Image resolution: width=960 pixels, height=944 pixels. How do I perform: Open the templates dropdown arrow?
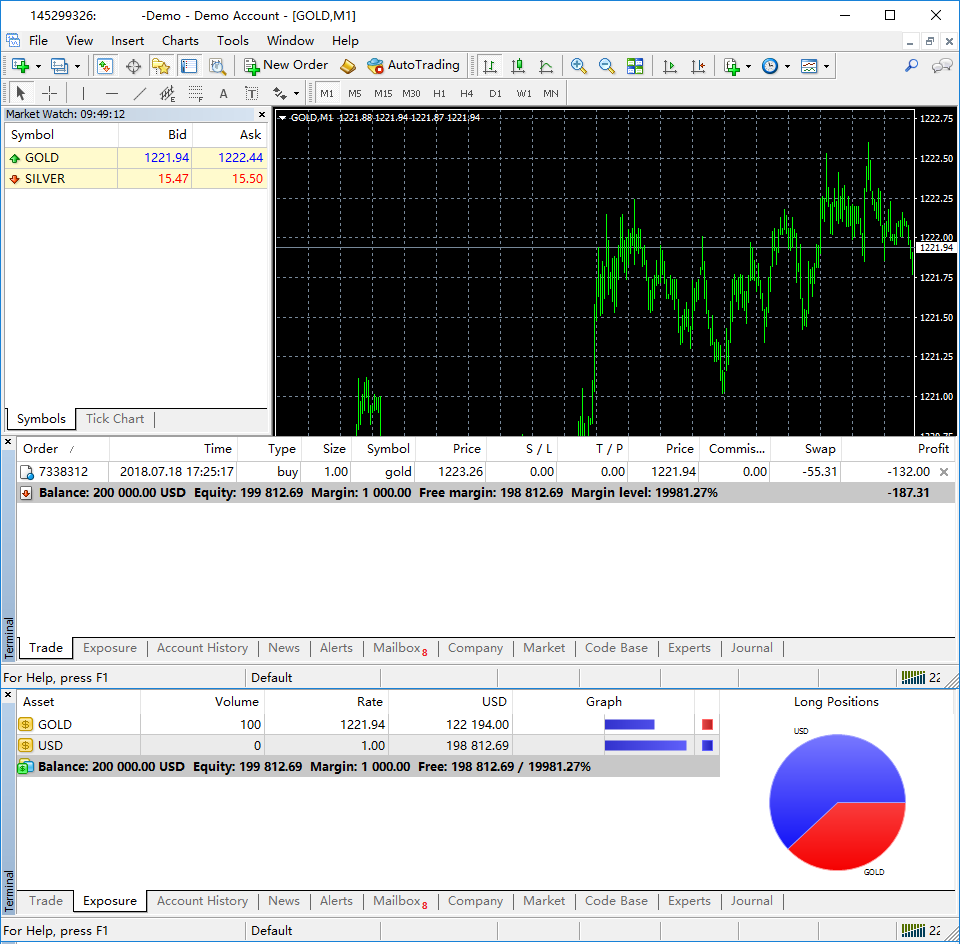coord(826,66)
